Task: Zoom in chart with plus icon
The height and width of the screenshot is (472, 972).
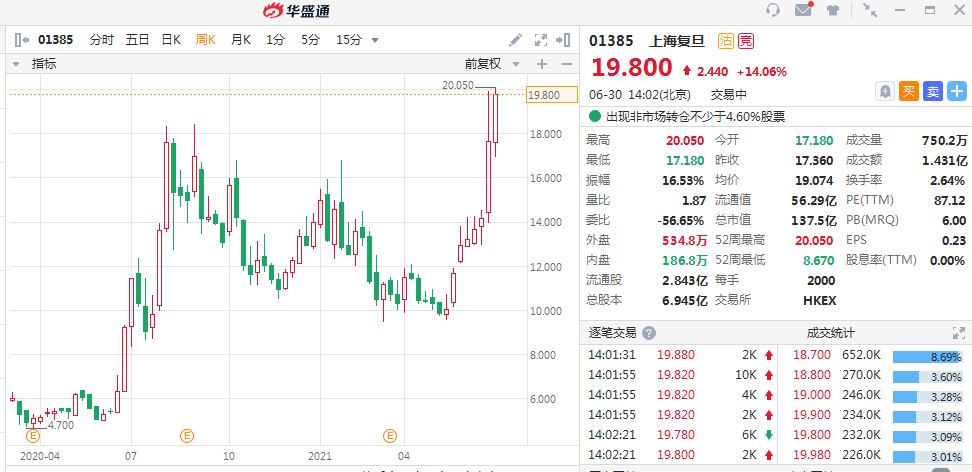Action: pyautogui.click(x=542, y=64)
